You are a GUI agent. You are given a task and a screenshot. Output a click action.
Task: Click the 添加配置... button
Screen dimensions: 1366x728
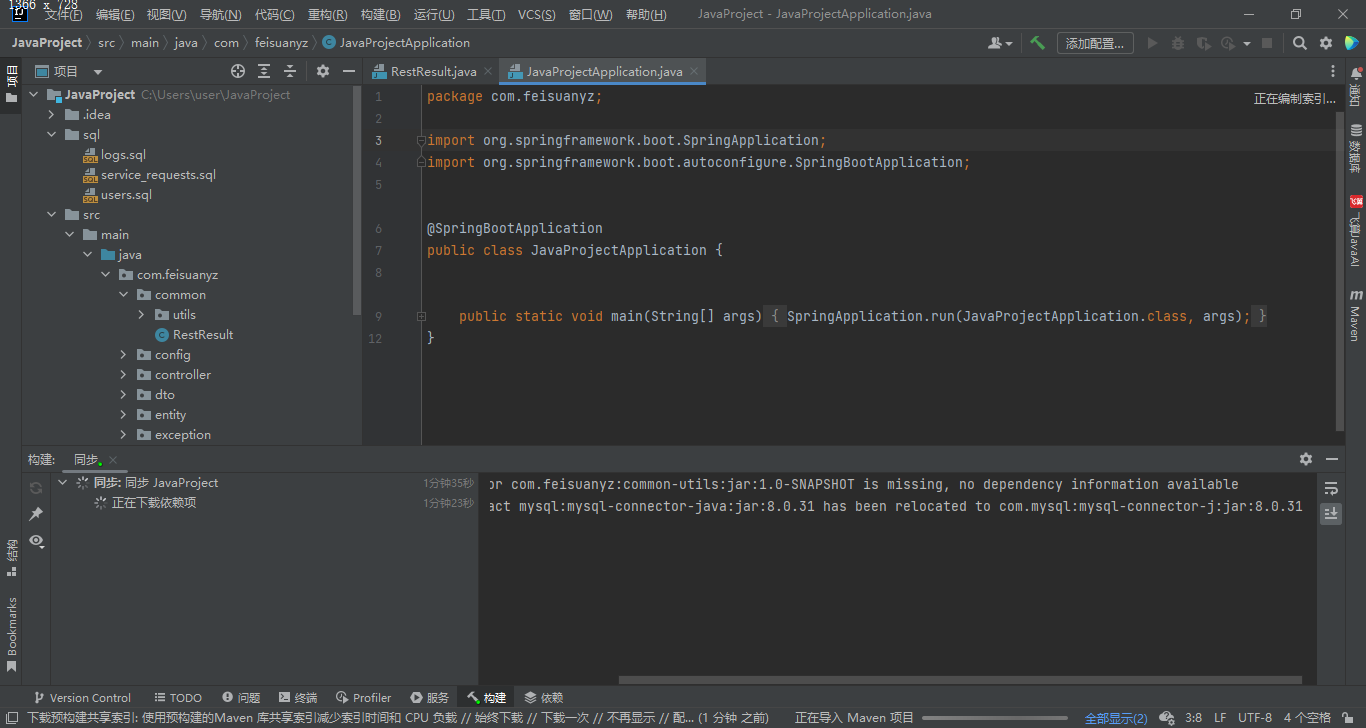[x=1095, y=43]
